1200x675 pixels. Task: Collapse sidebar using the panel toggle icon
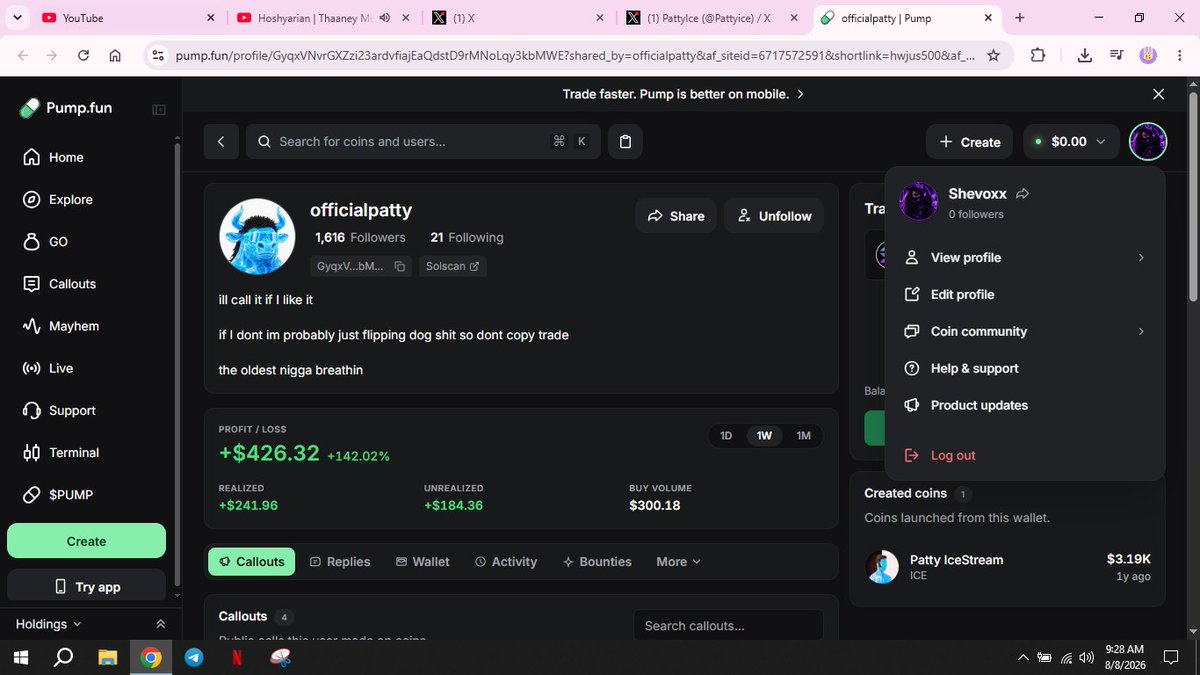(159, 109)
